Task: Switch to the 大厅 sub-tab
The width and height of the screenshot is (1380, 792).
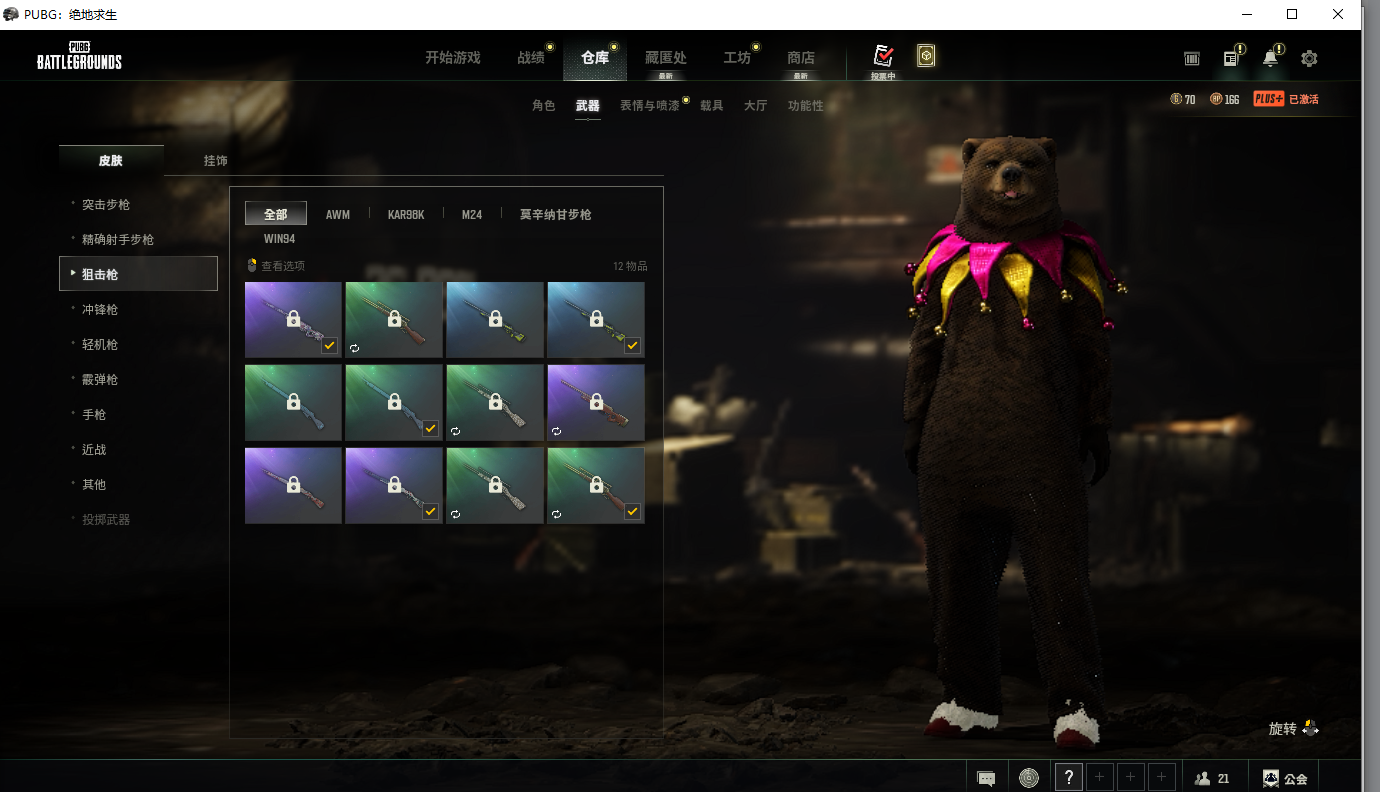Action: point(755,105)
